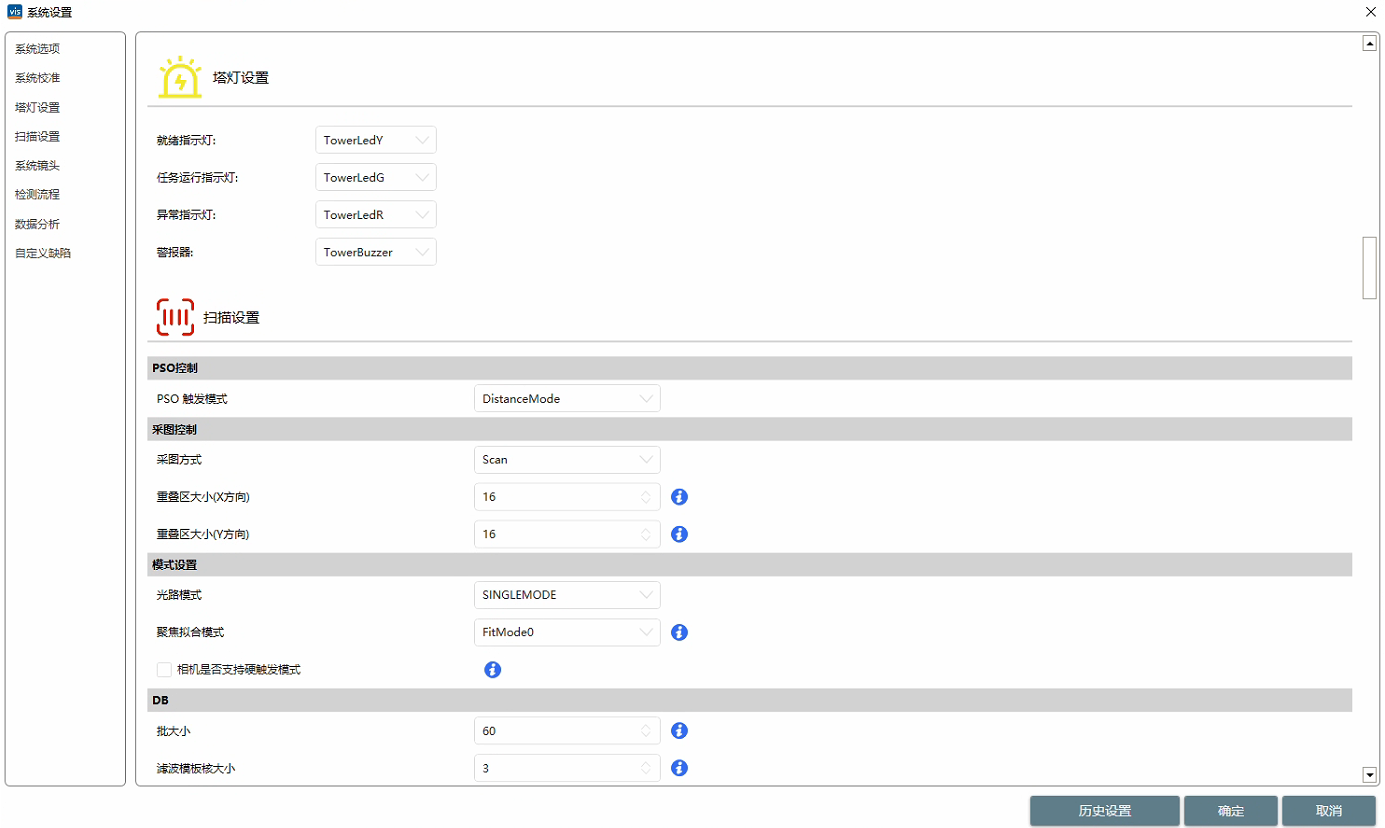Click the vertical scrollbar thumb
This screenshot has width=1385, height=828.
(1369, 267)
